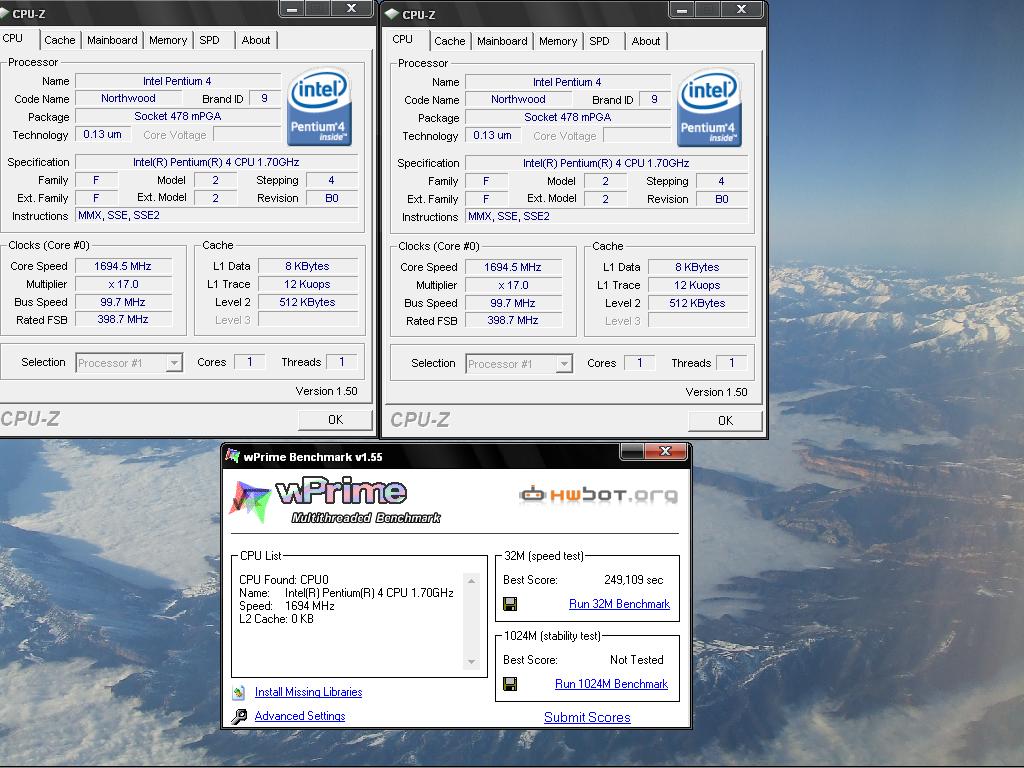Click the Package Socket 478 mPGA field in right CPU-Z
This screenshot has width=1024, height=768.
pyautogui.click(x=568, y=118)
